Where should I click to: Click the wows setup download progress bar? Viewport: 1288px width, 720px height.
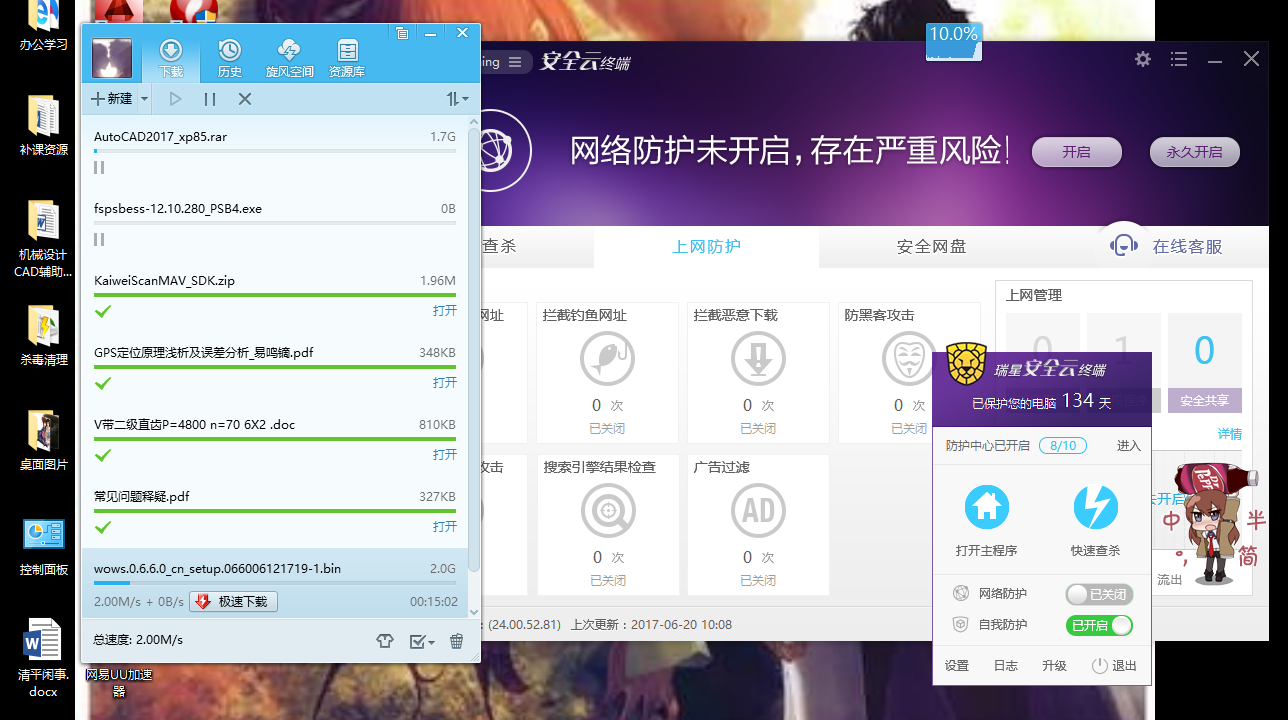[275, 583]
